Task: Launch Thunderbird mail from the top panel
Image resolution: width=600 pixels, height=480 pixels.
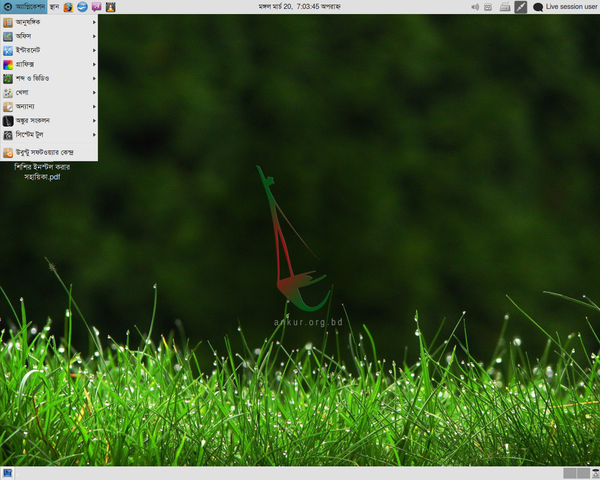Action: coord(82,7)
